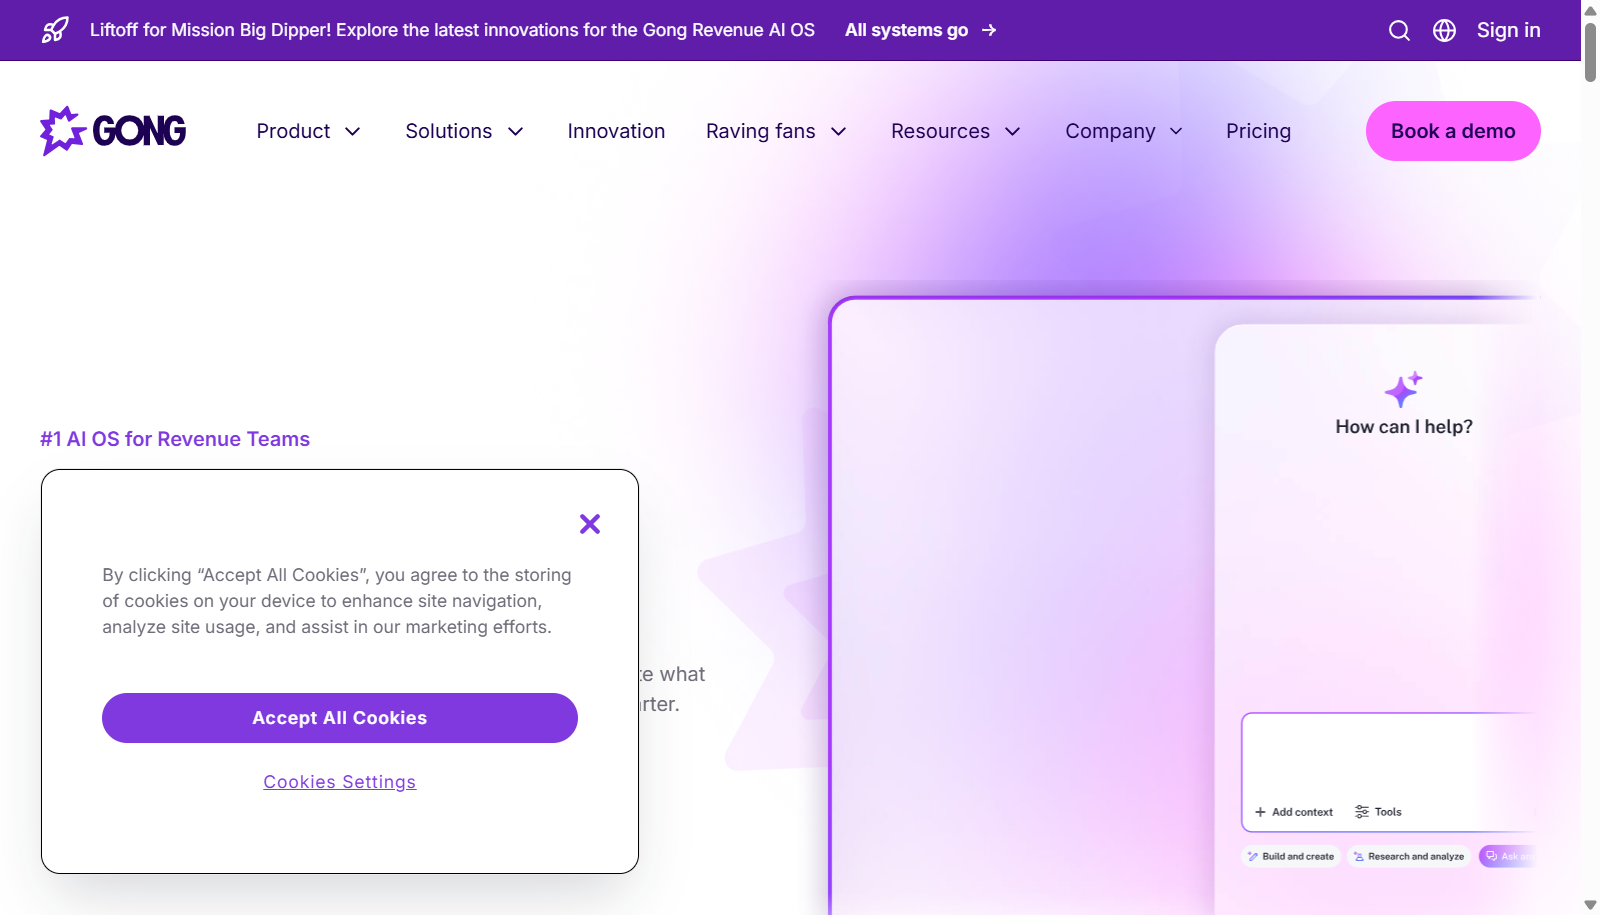Open Cookies Settings link
Viewport: 1600px width, 915px height.
point(340,782)
